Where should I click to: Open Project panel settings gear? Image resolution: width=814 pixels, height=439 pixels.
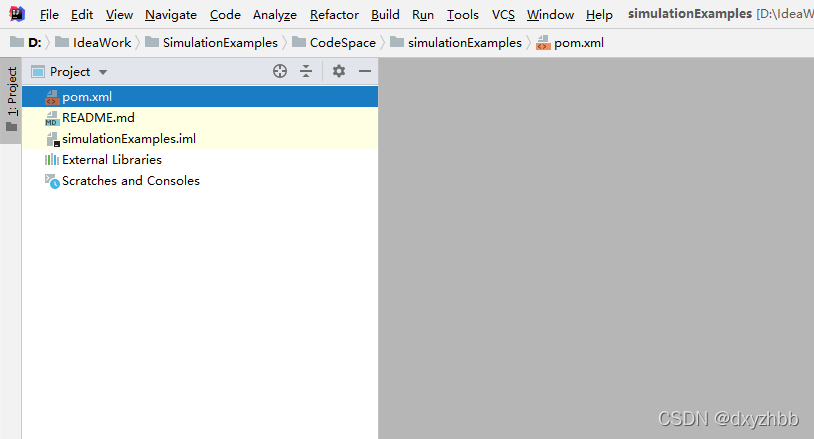click(338, 71)
